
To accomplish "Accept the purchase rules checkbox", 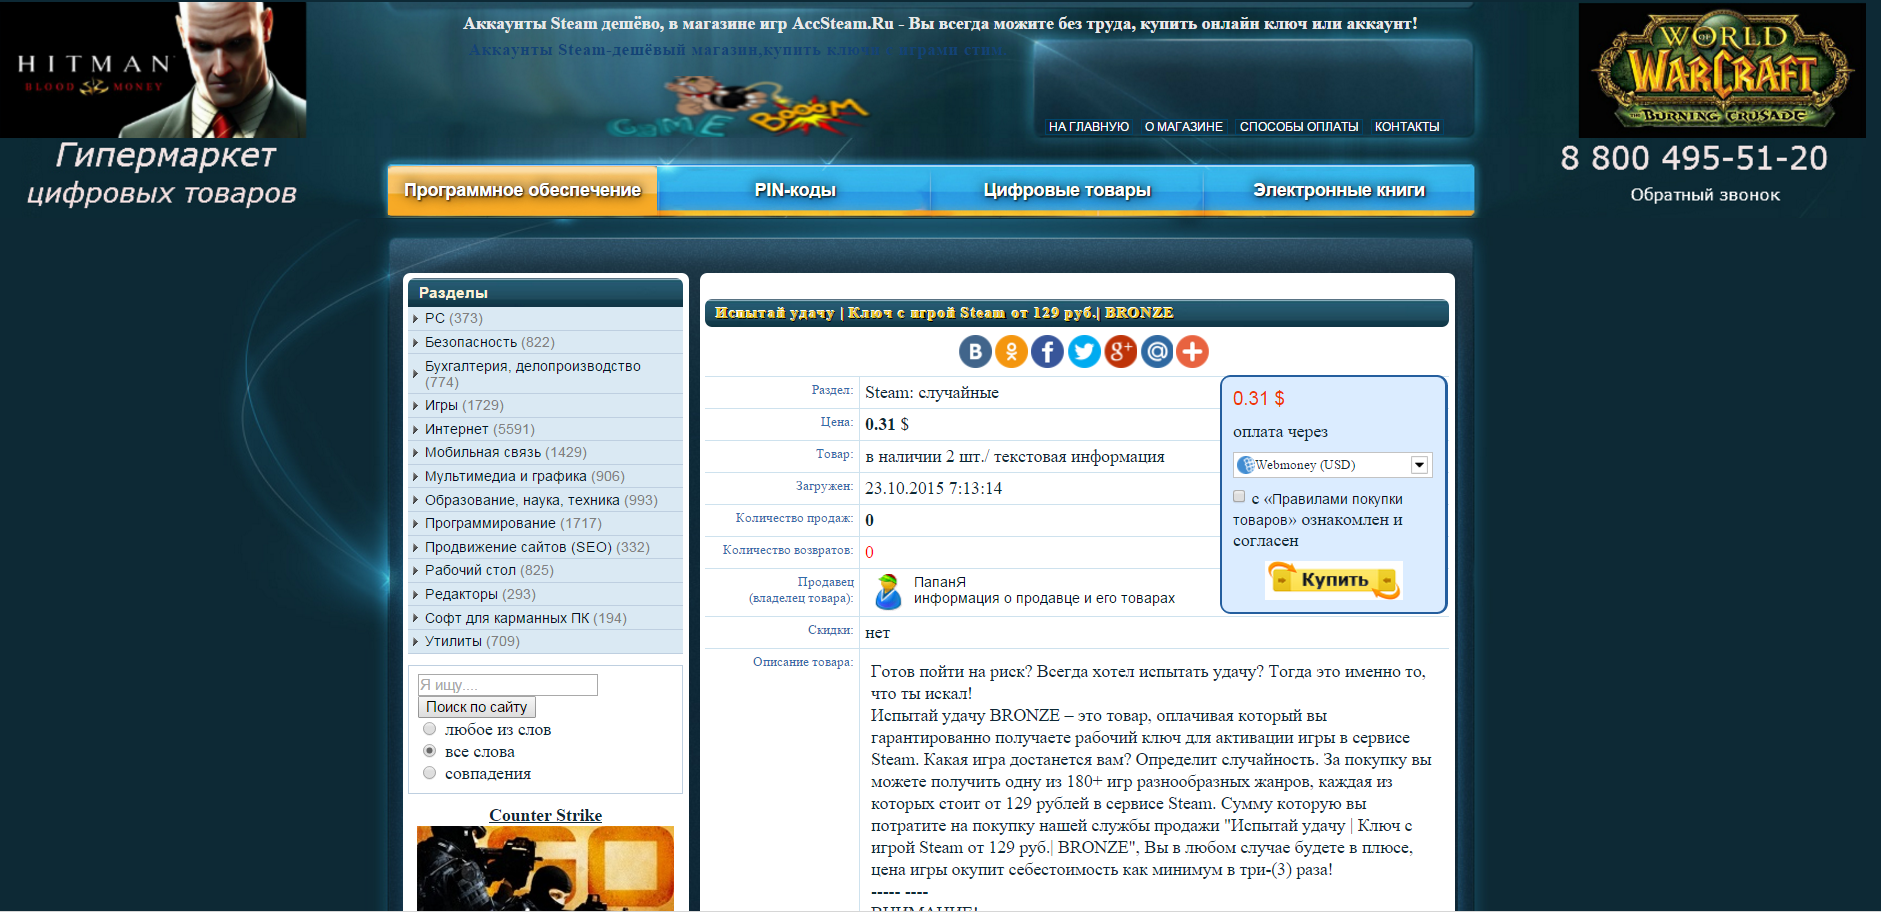I will (x=1239, y=496).
